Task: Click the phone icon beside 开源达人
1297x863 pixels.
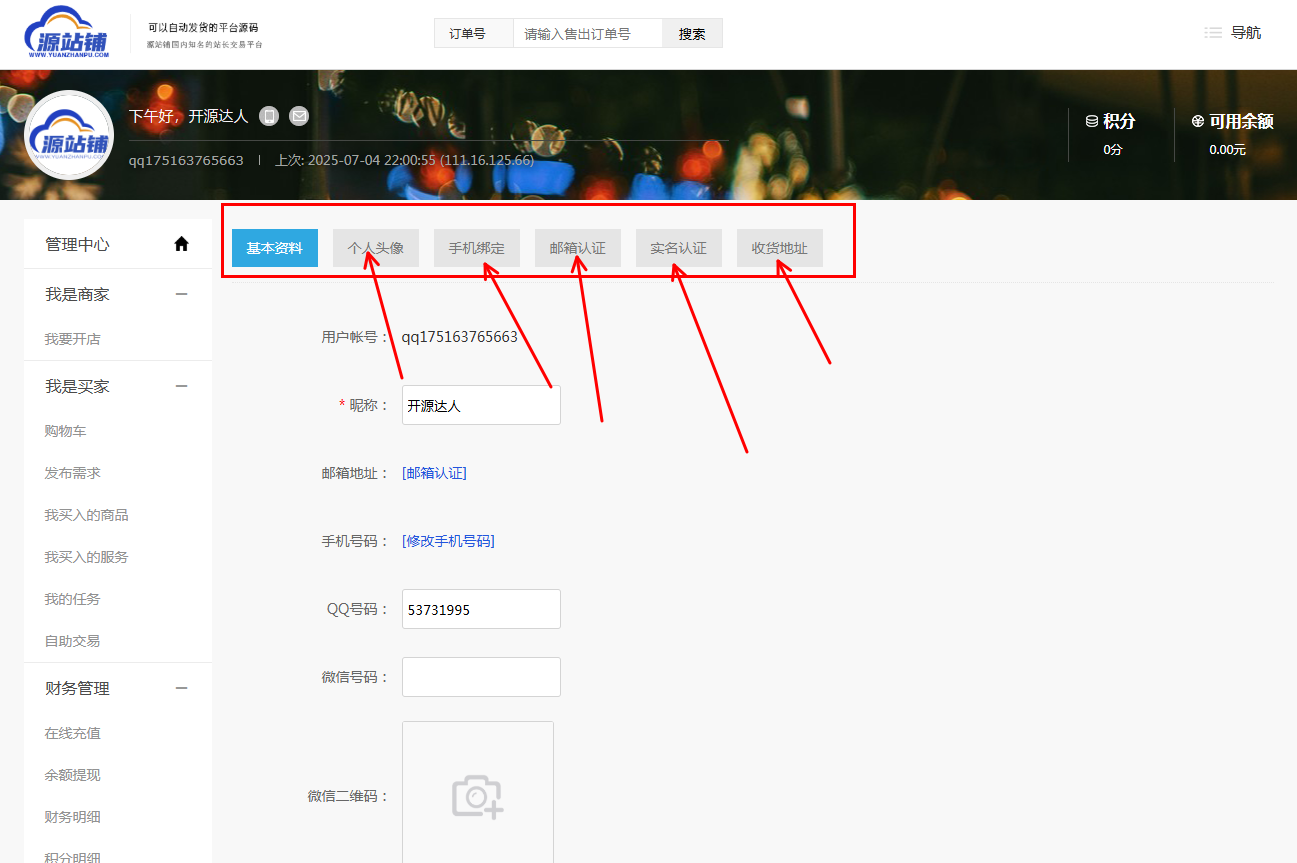Action: (269, 116)
